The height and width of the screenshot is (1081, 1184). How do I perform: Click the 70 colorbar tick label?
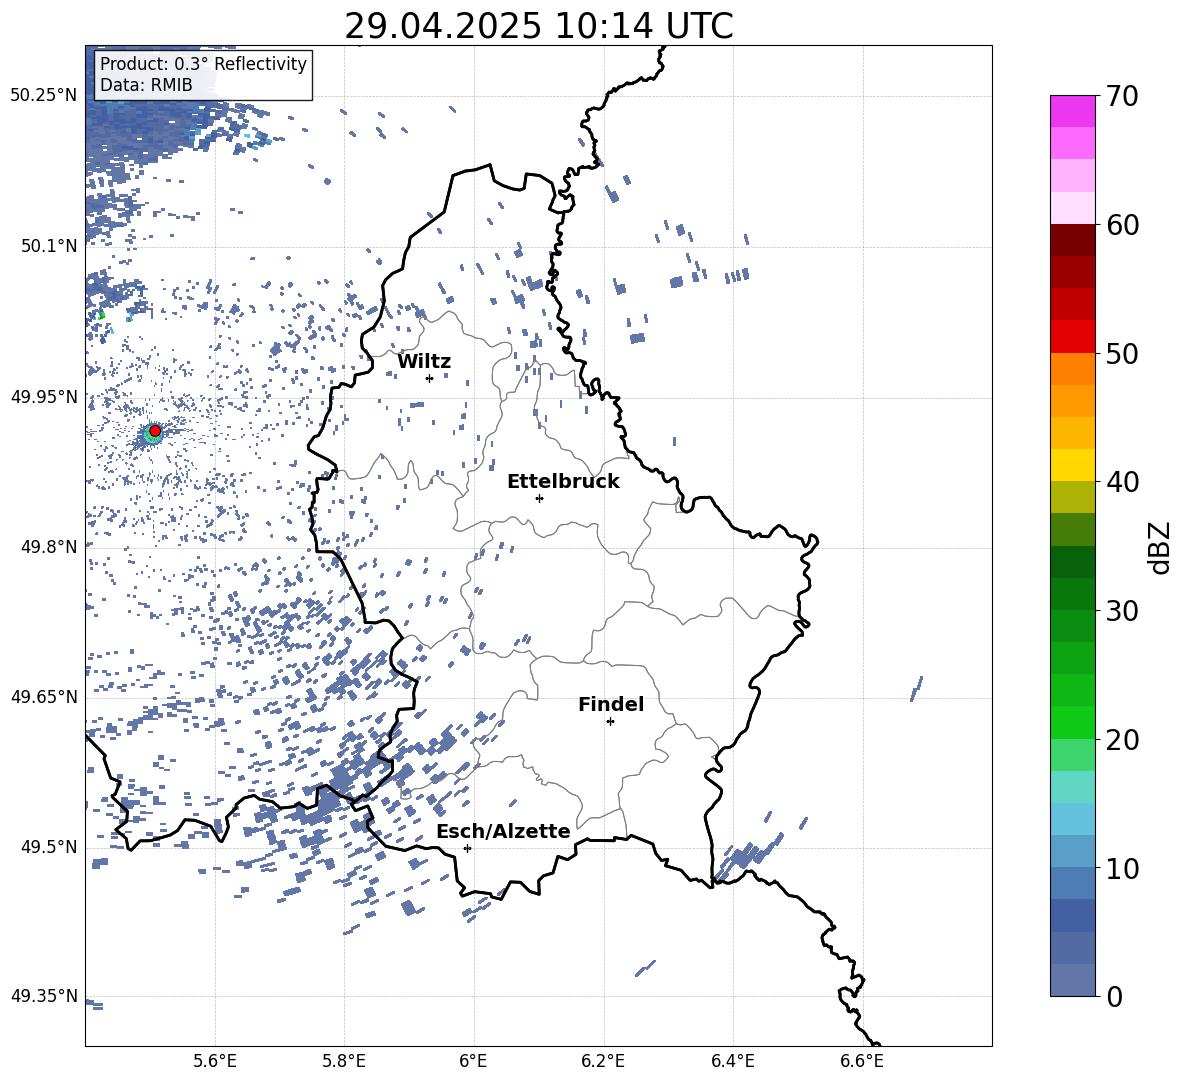tap(1122, 97)
